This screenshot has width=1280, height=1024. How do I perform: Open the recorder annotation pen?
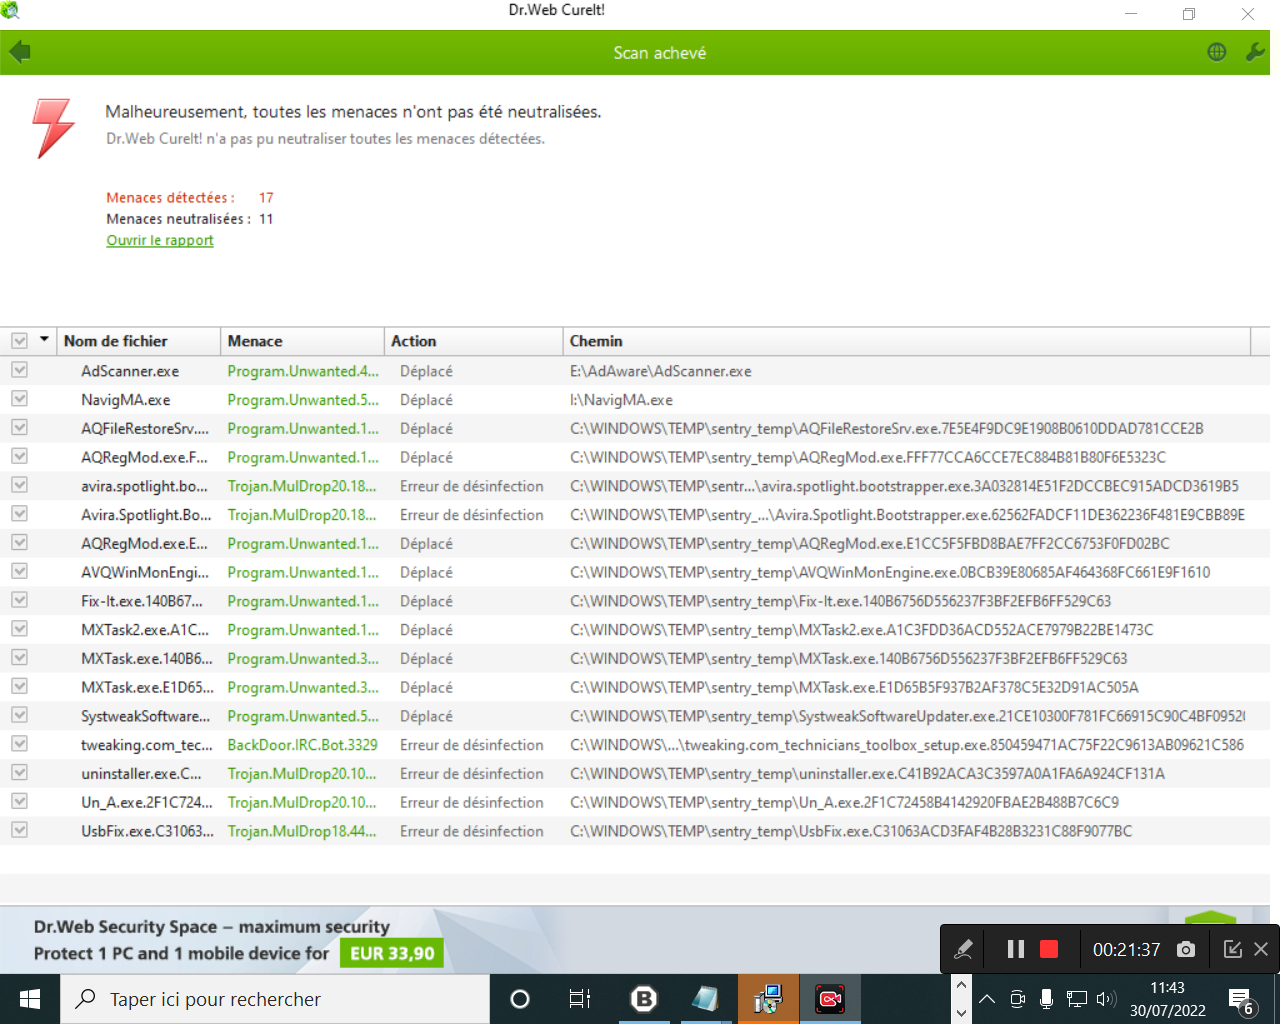click(x=963, y=949)
